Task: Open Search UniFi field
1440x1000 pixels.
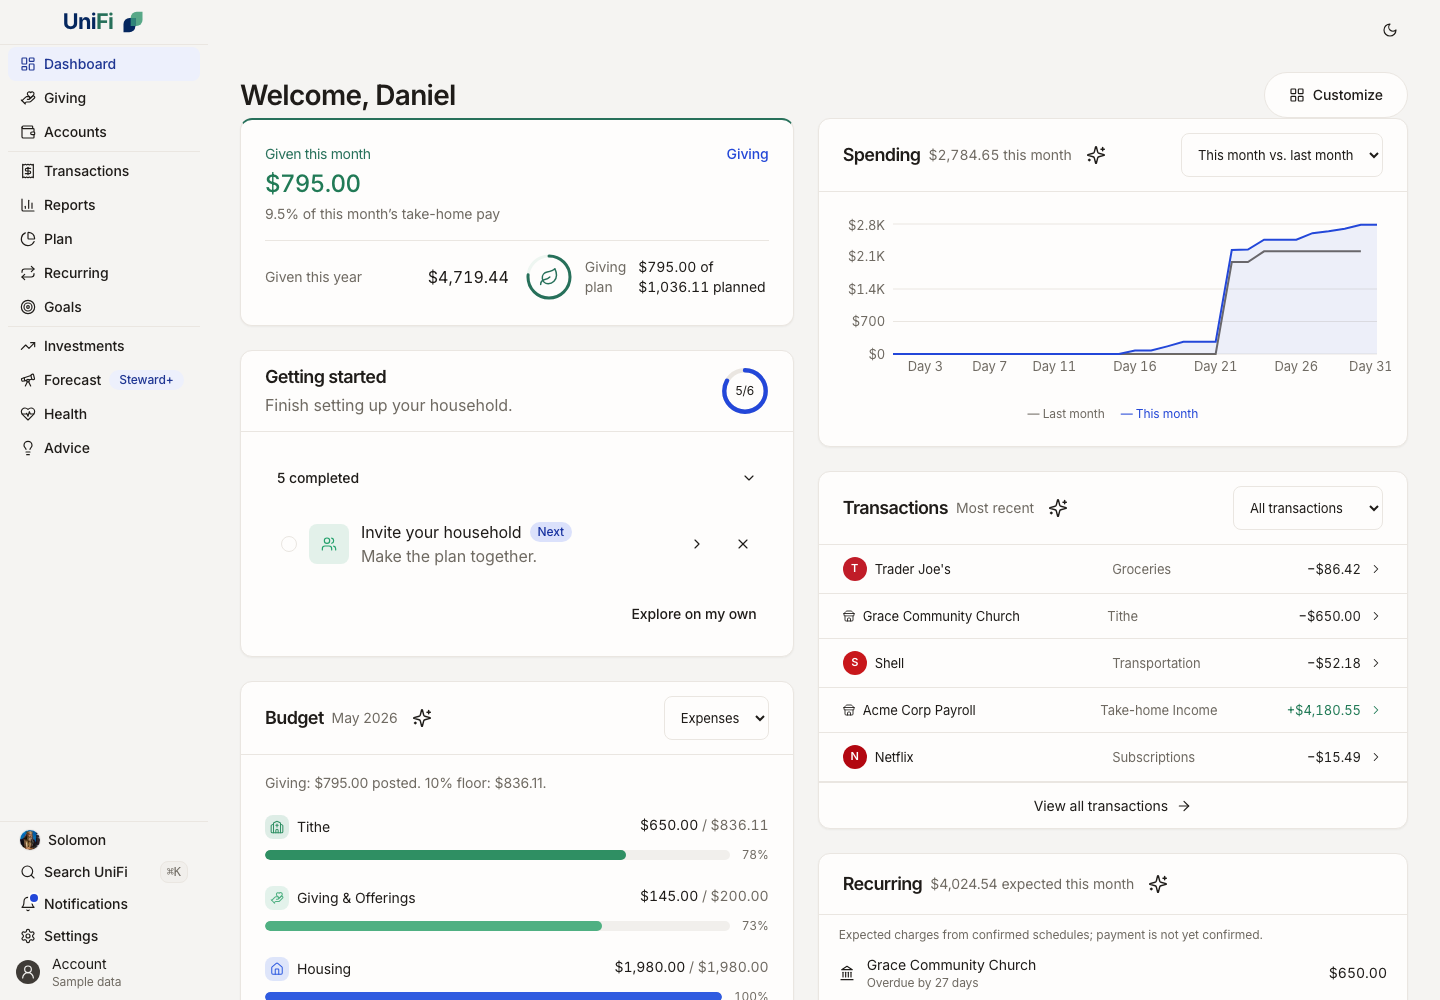Action: click(x=104, y=872)
